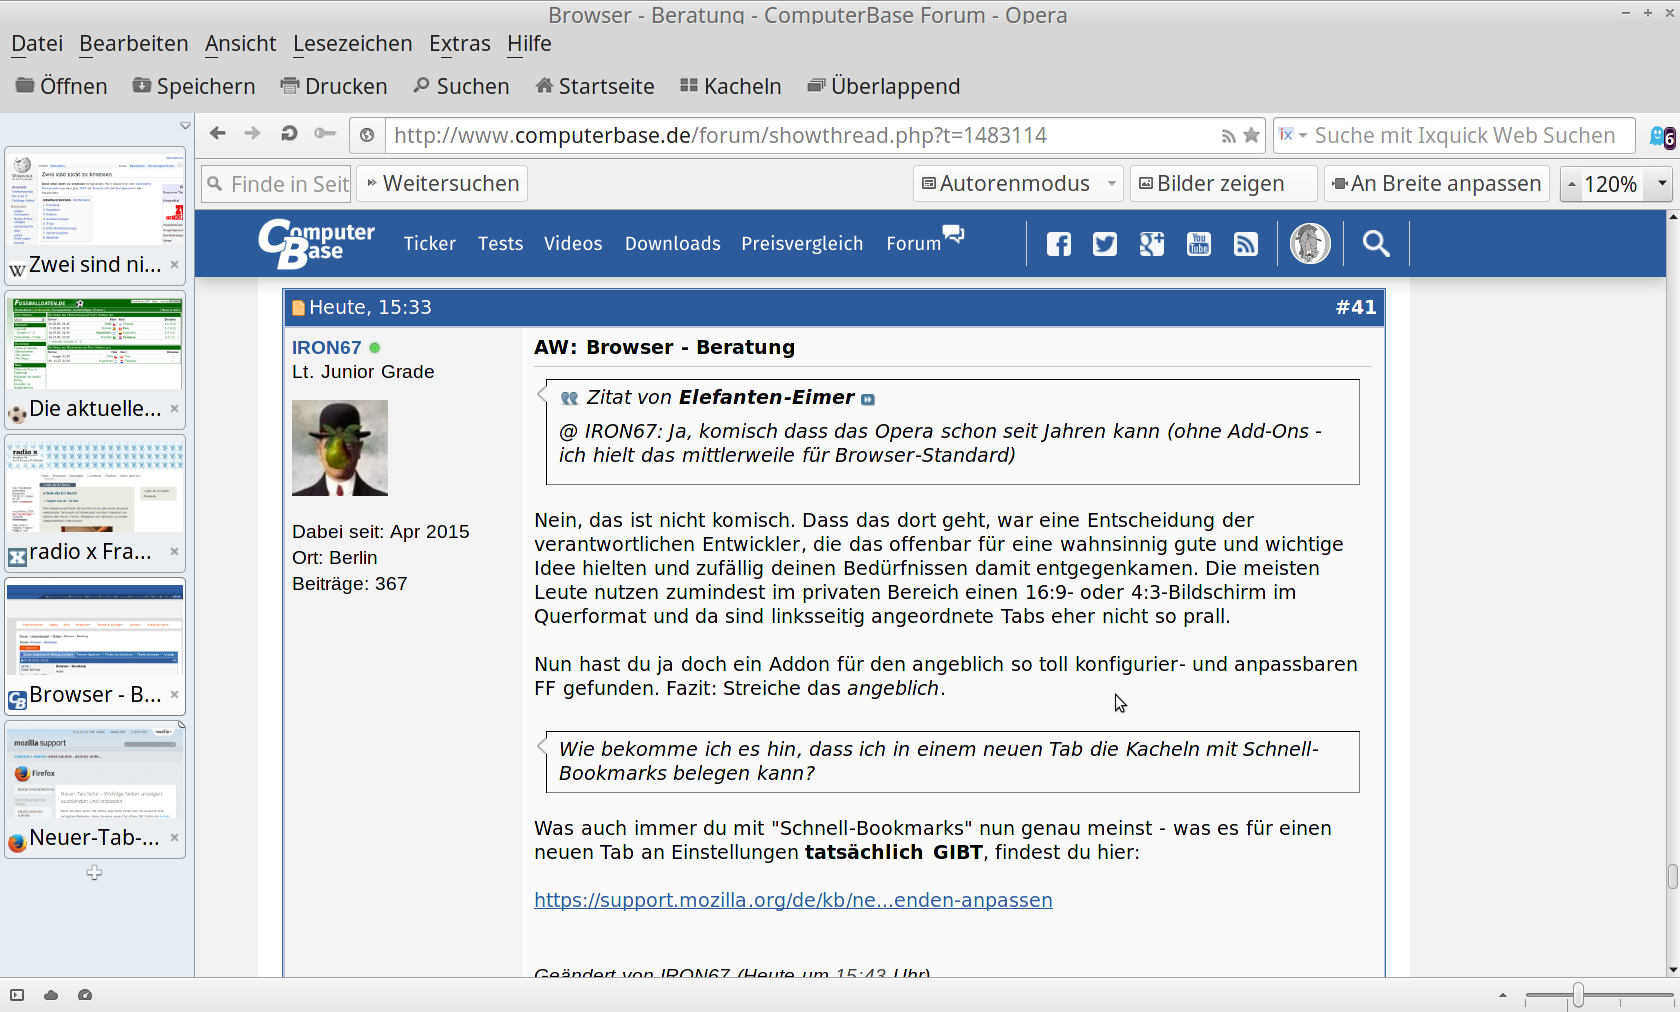Open ComputerBase YouTube icon
The height and width of the screenshot is (1012, 1680).
[1199, 244]
